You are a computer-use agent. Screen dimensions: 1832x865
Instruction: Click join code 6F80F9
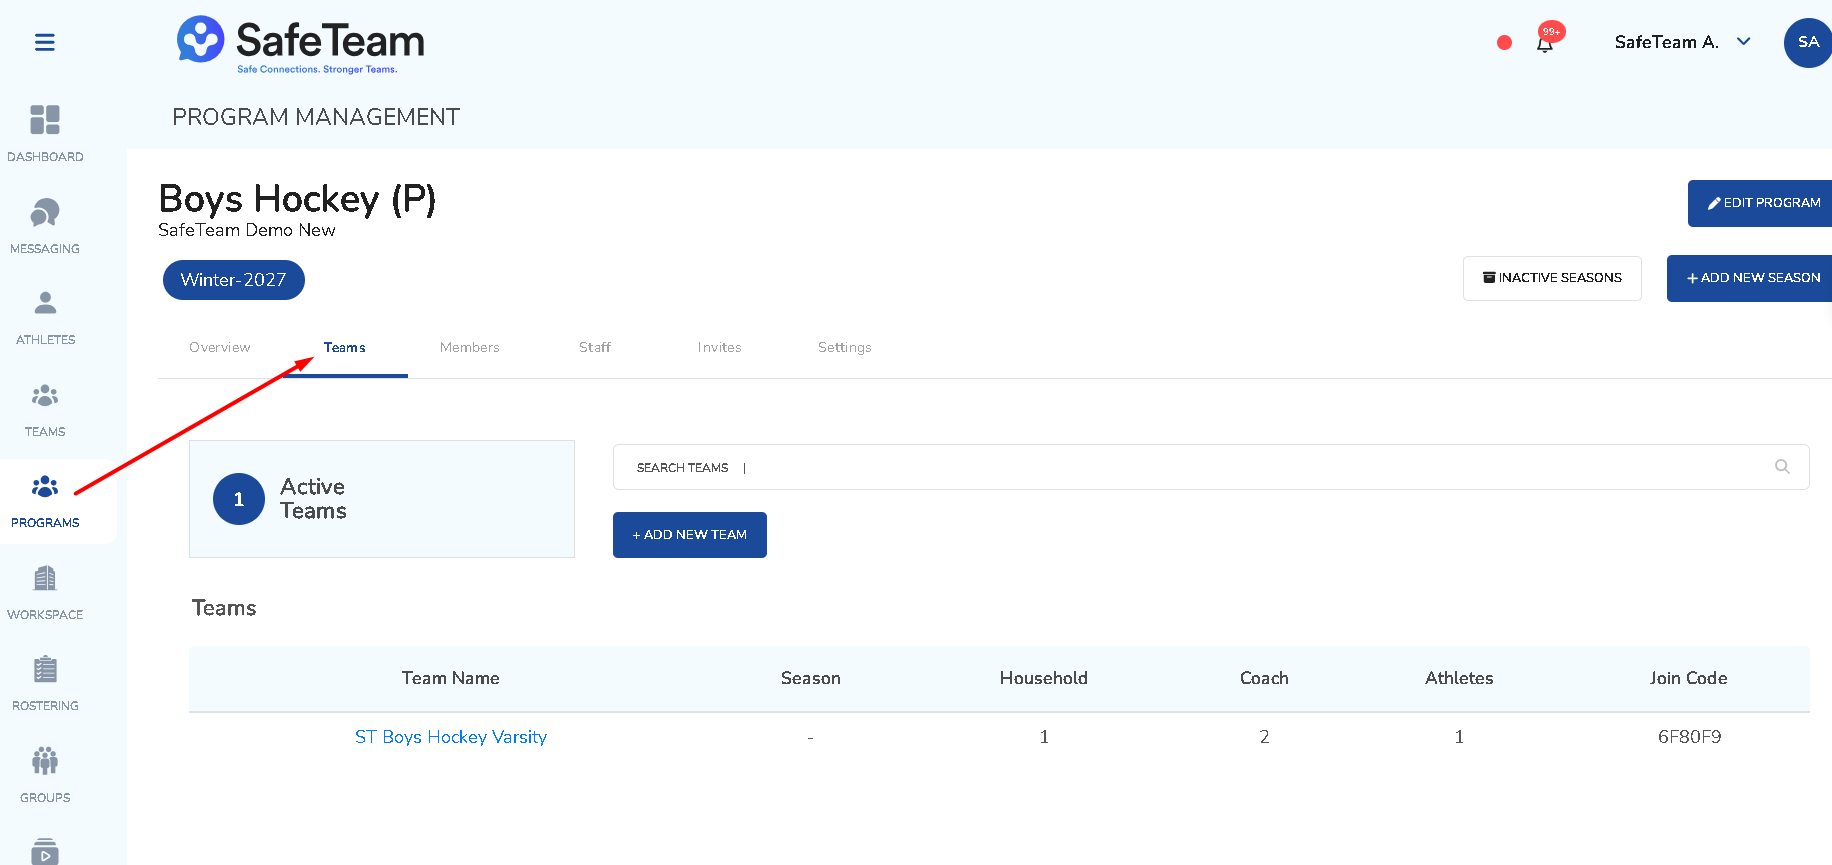point(1690,737)
